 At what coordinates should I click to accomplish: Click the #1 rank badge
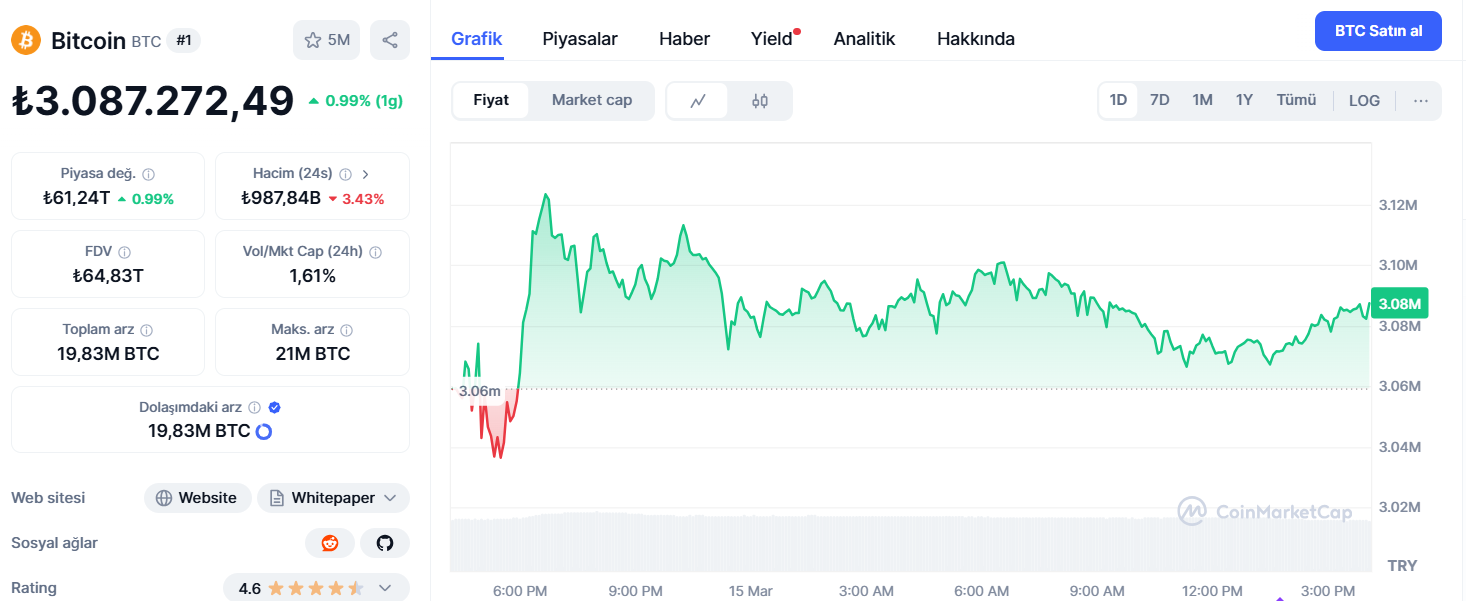pos(183,40)
